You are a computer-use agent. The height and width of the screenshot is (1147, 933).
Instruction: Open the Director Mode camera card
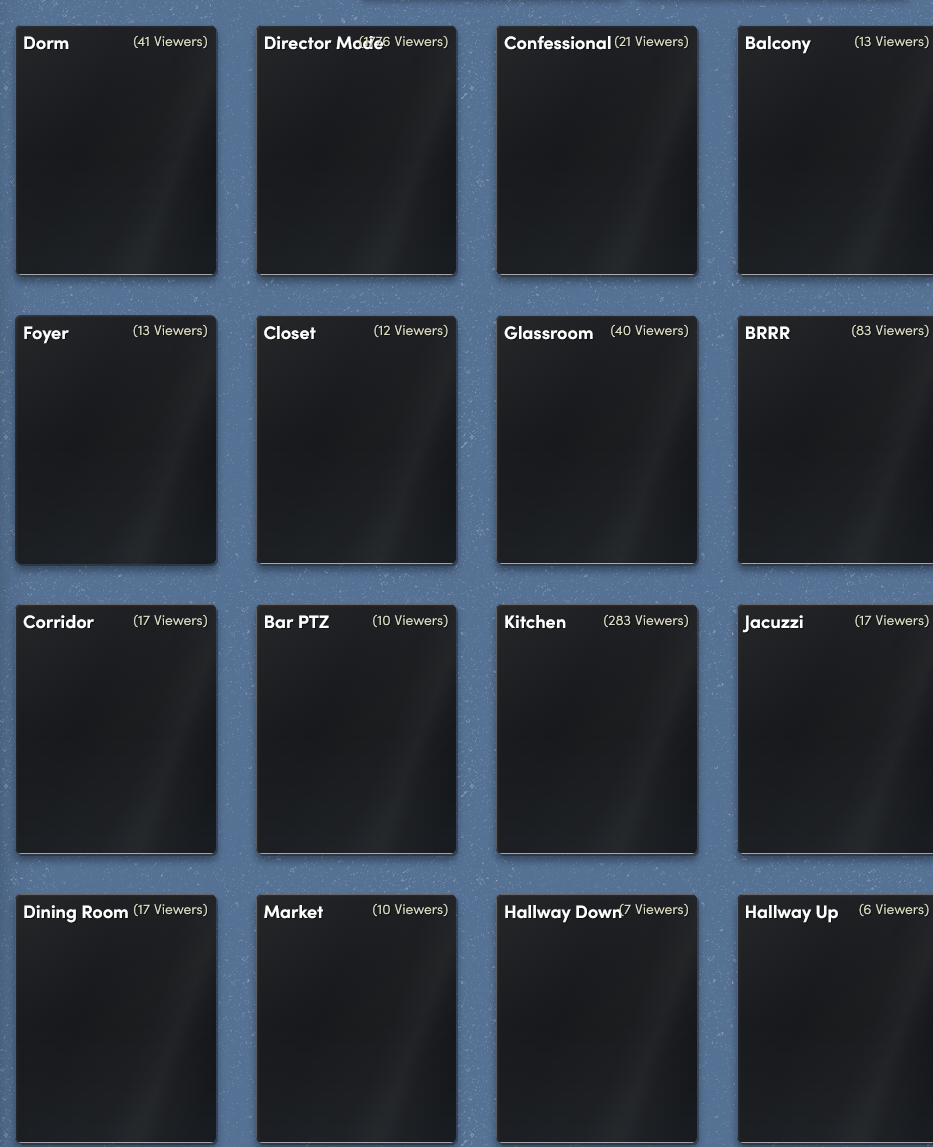(x=356, y=151)
